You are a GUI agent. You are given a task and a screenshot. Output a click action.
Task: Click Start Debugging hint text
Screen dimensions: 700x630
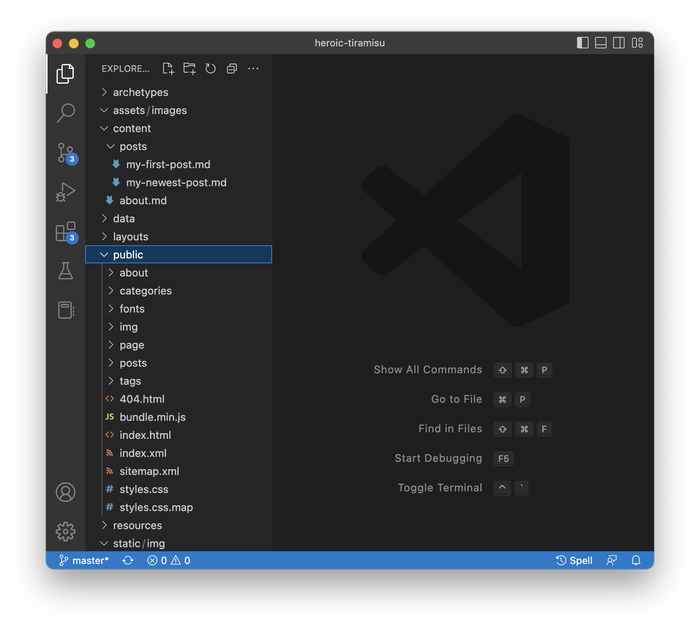(x=438, y=458)
